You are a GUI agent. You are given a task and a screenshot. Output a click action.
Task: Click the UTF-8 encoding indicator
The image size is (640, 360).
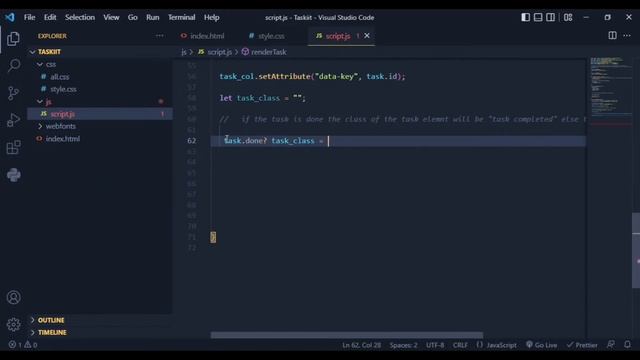tap(435, 345)
